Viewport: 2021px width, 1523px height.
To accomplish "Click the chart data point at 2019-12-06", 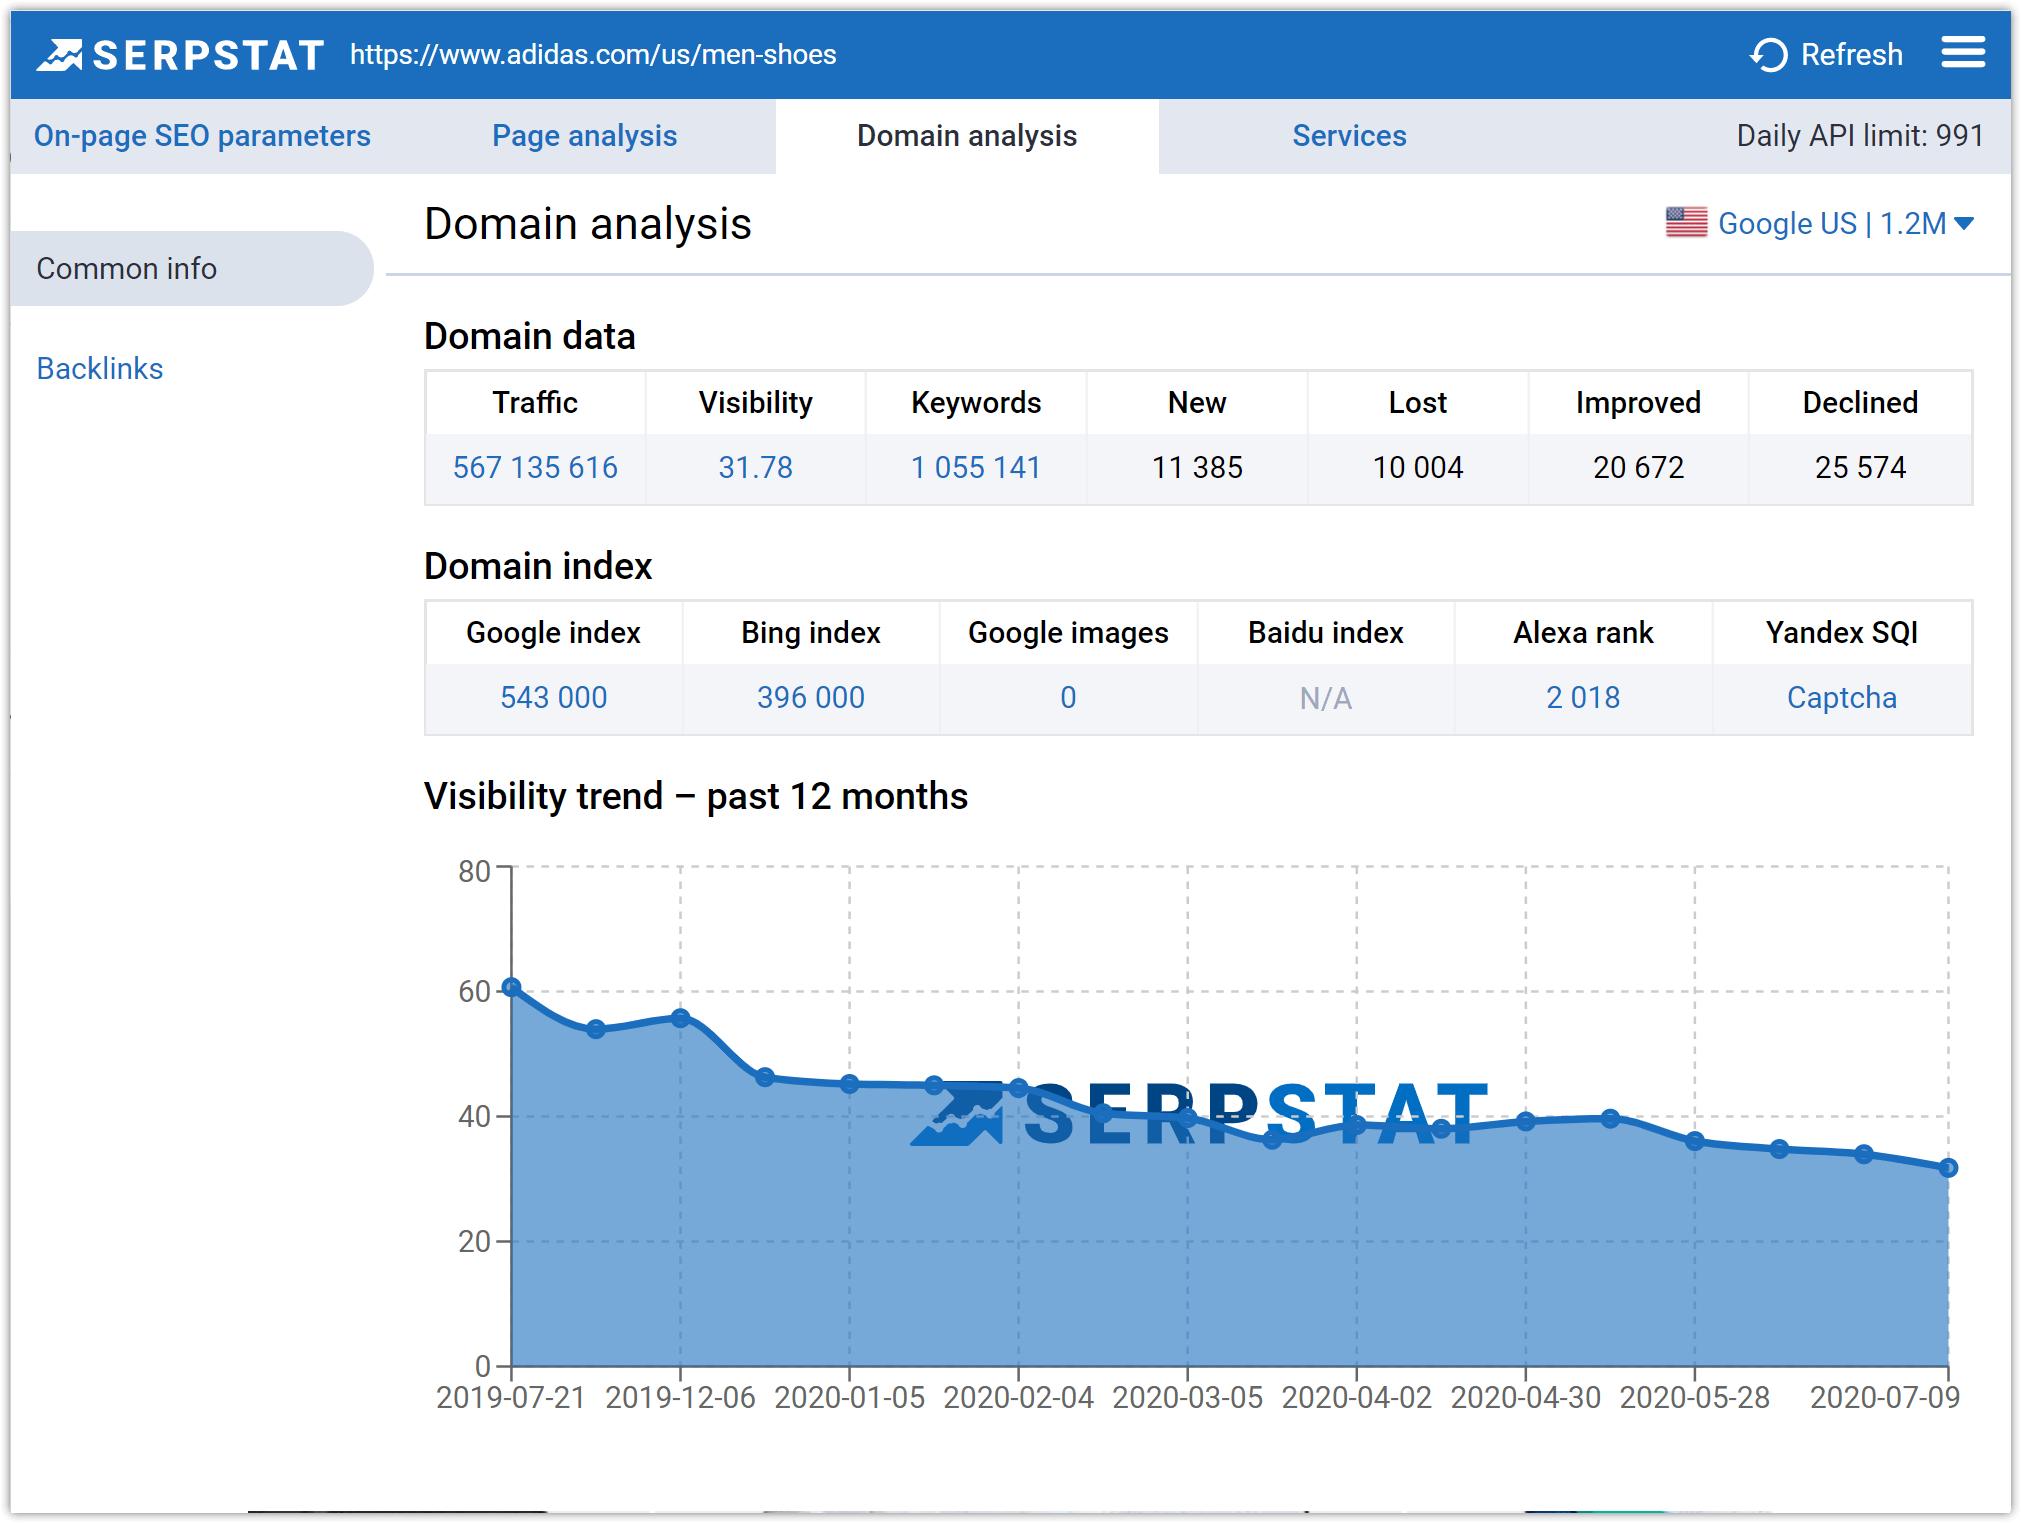I will [x=680, y=1018].
